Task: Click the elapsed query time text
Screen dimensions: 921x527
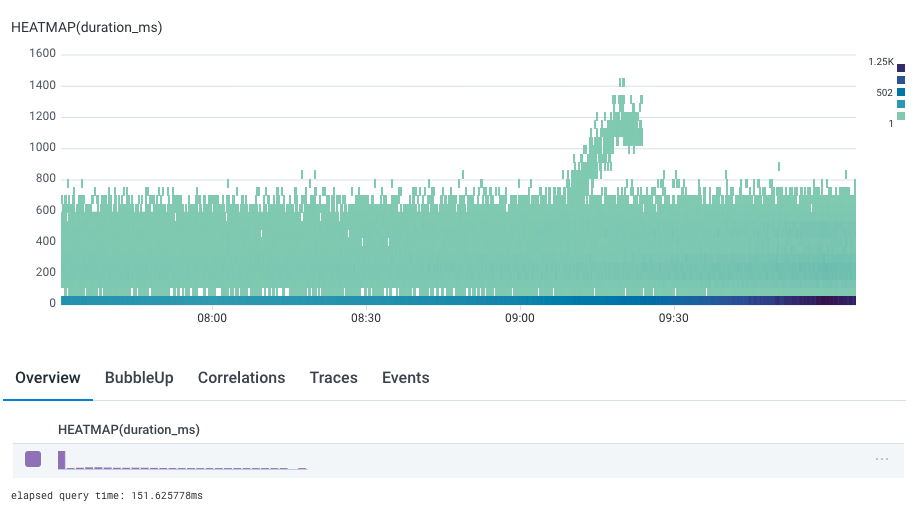Action: 107,496
